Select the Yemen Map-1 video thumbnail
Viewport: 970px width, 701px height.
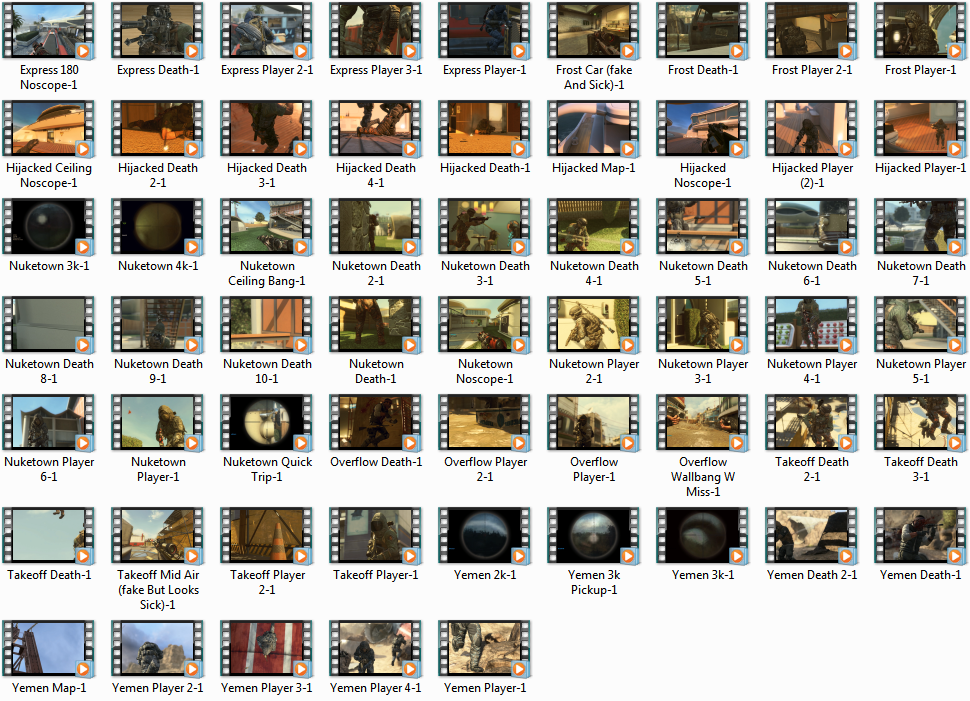(x=49, y=648)
